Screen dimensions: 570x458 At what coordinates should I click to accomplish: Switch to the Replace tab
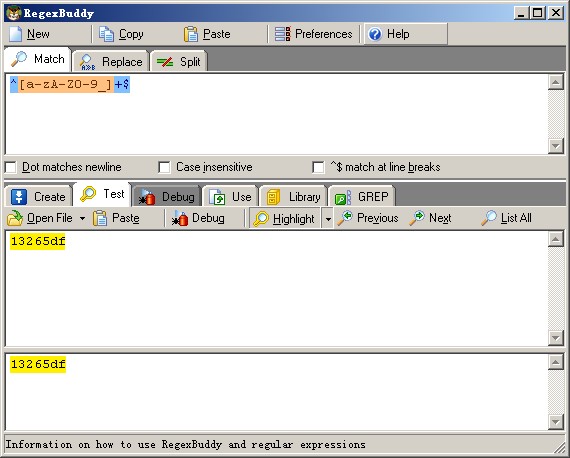pyautogui.click(x=112, y=62)
